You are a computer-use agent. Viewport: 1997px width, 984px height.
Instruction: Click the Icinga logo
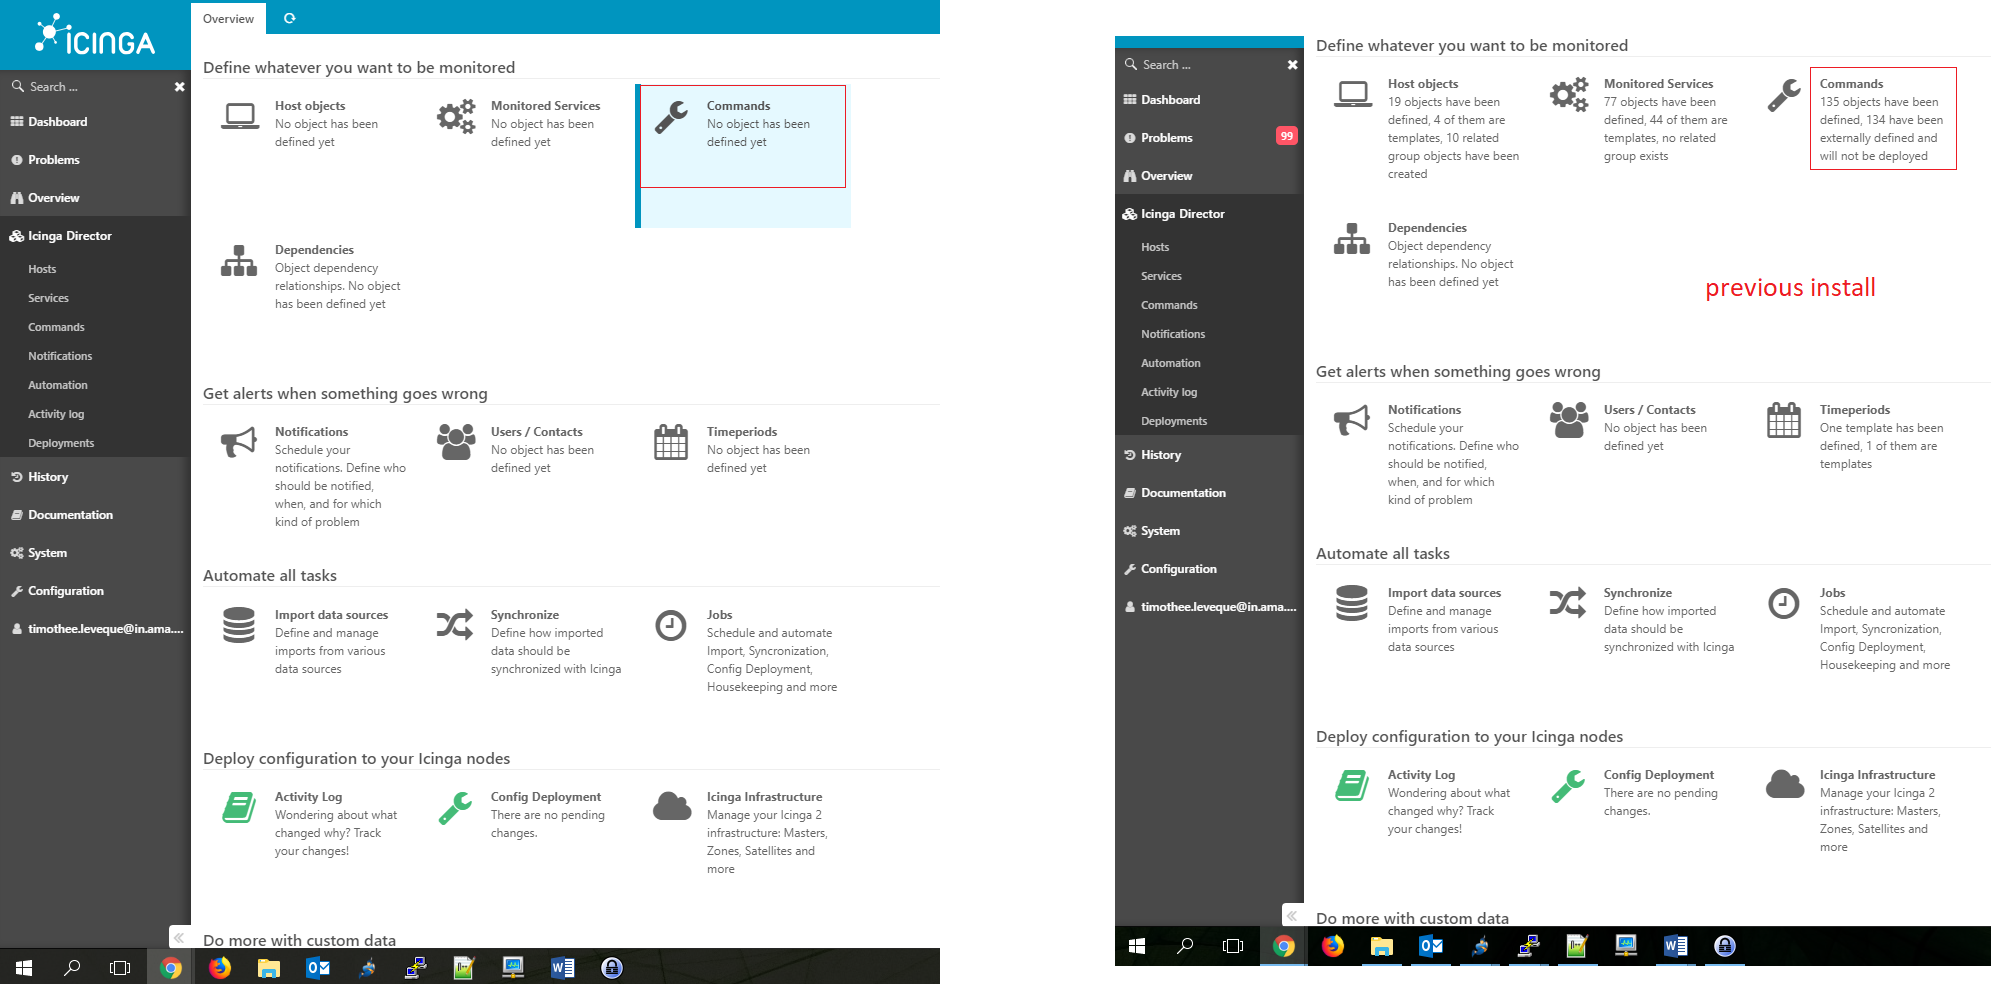(x=95, y=35)
